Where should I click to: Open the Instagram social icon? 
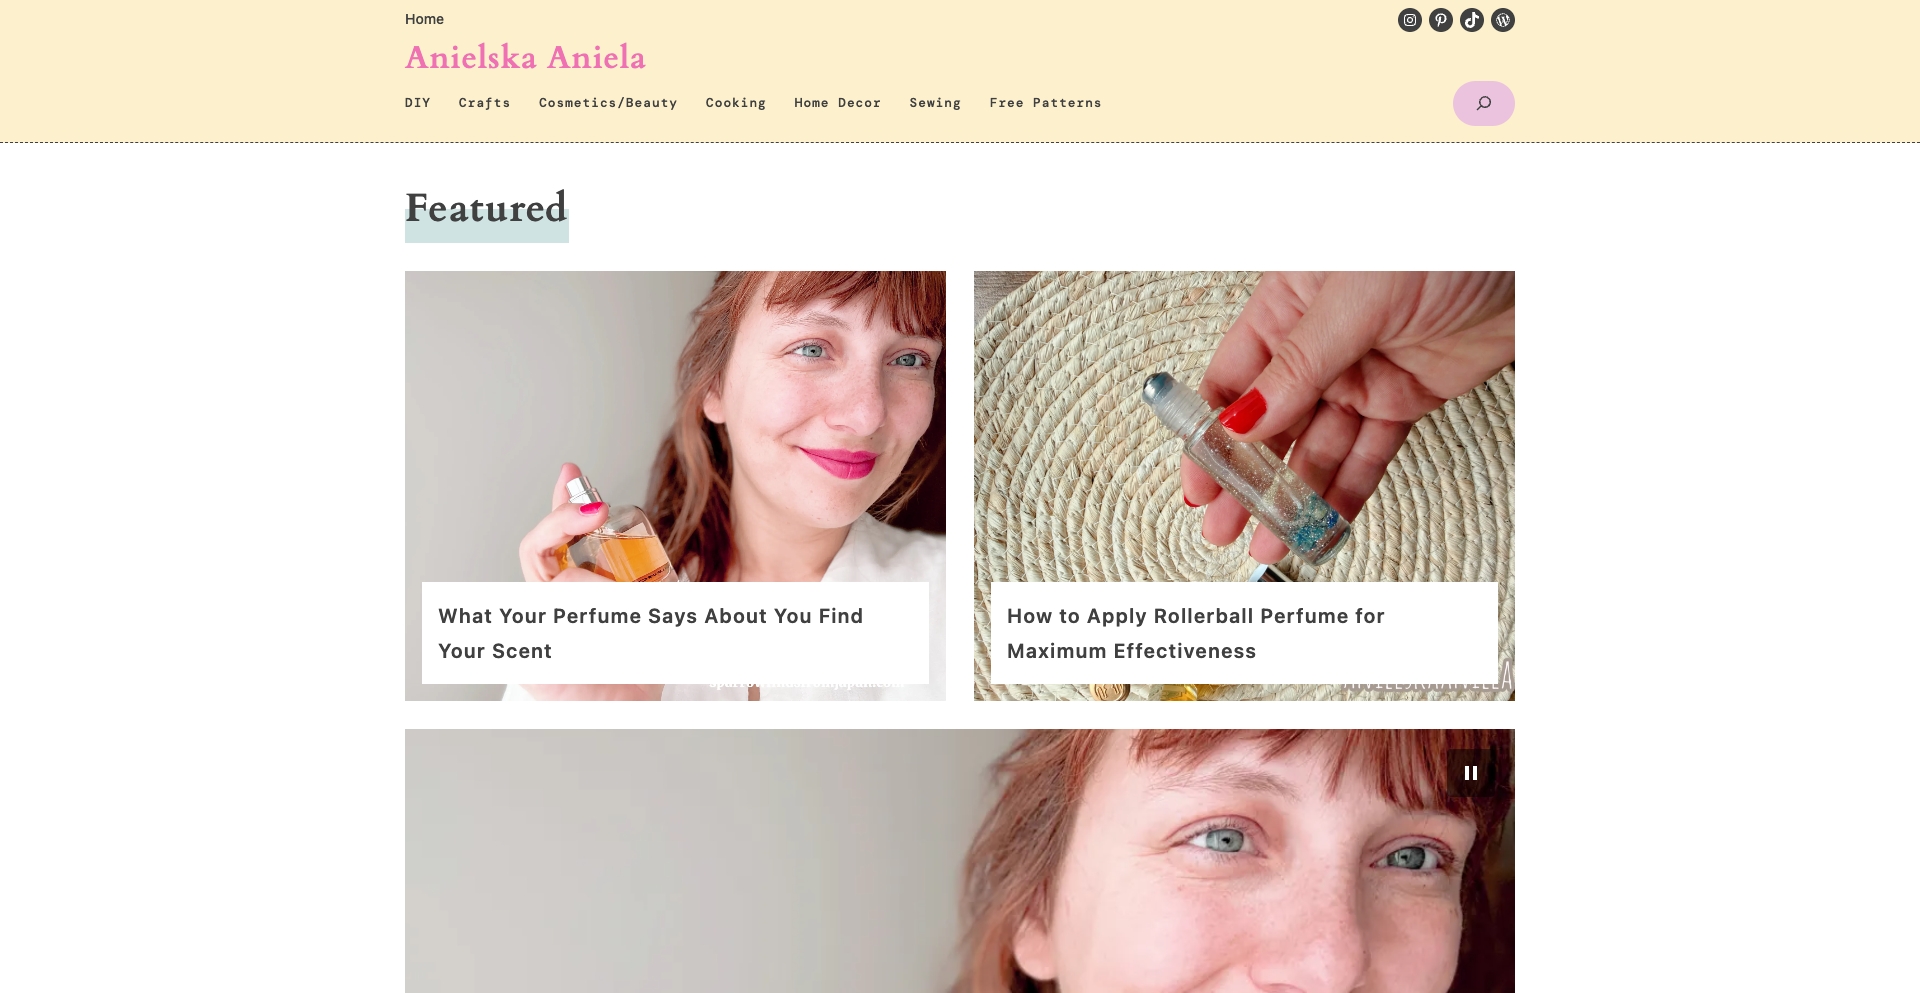[1409, 19]
